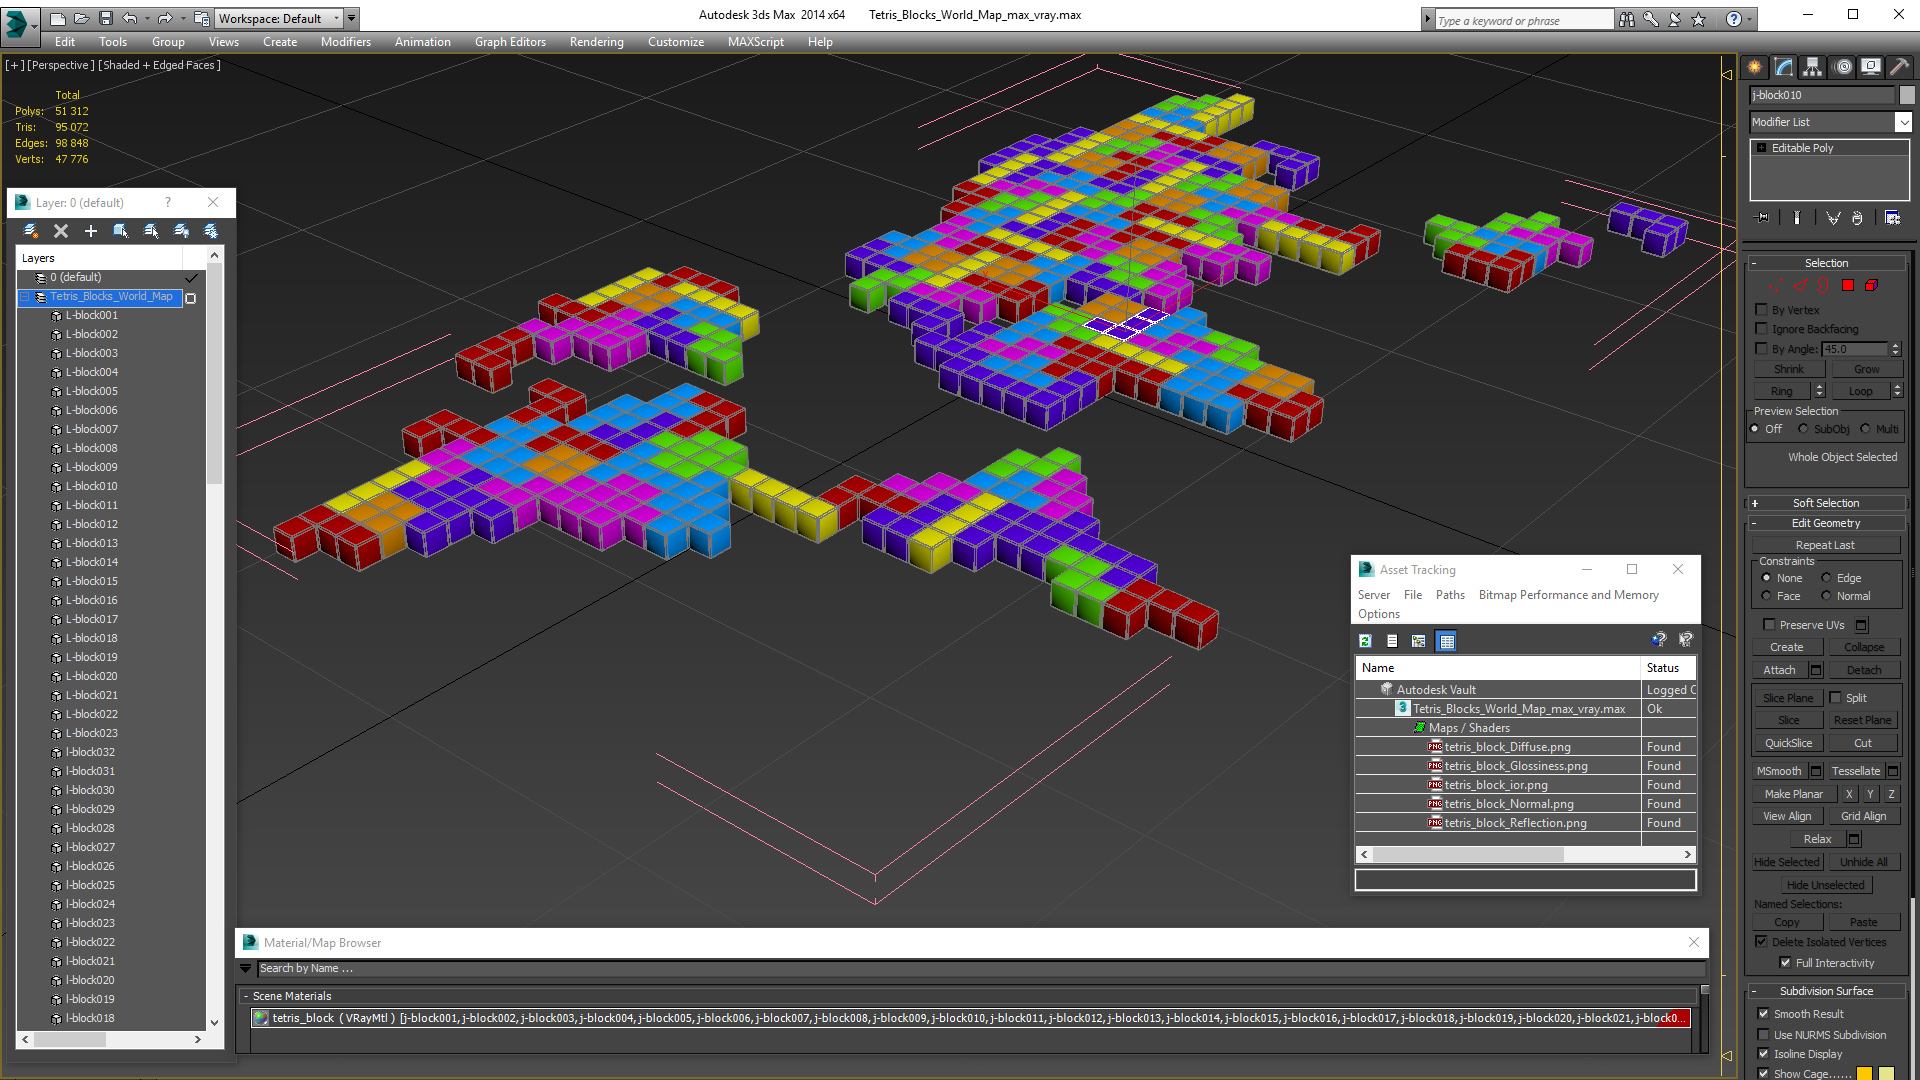The width and height of the screenshot is (1920, 1080).
Task: Open the Modifiers menu
Action: coord(345,42)
